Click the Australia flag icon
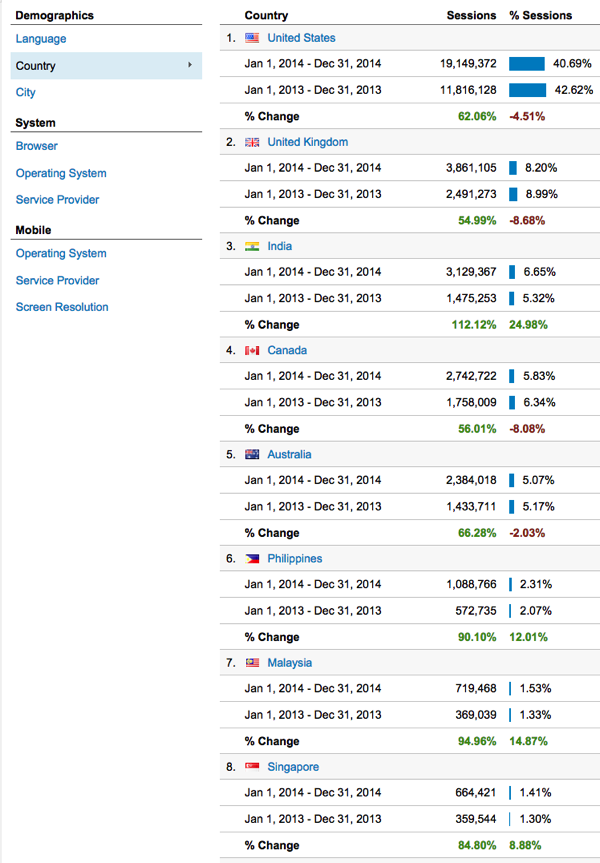The image size is (600, 863). point(252,455)
